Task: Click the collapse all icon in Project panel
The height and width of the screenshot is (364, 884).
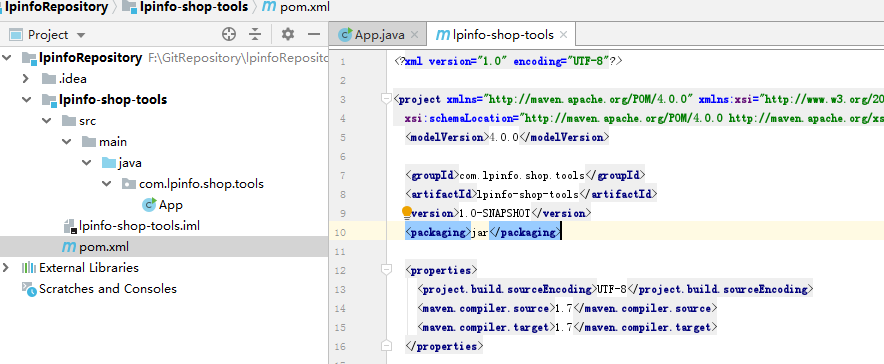Action: [255, 34]
